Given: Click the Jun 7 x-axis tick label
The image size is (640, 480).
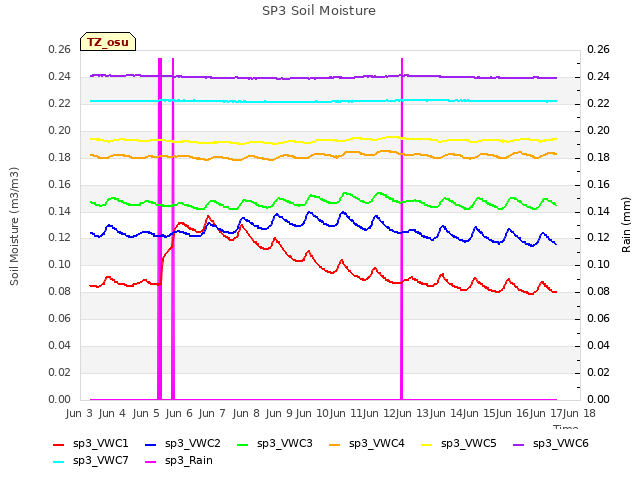Looking at the screenshot, I should coord(212,413).
